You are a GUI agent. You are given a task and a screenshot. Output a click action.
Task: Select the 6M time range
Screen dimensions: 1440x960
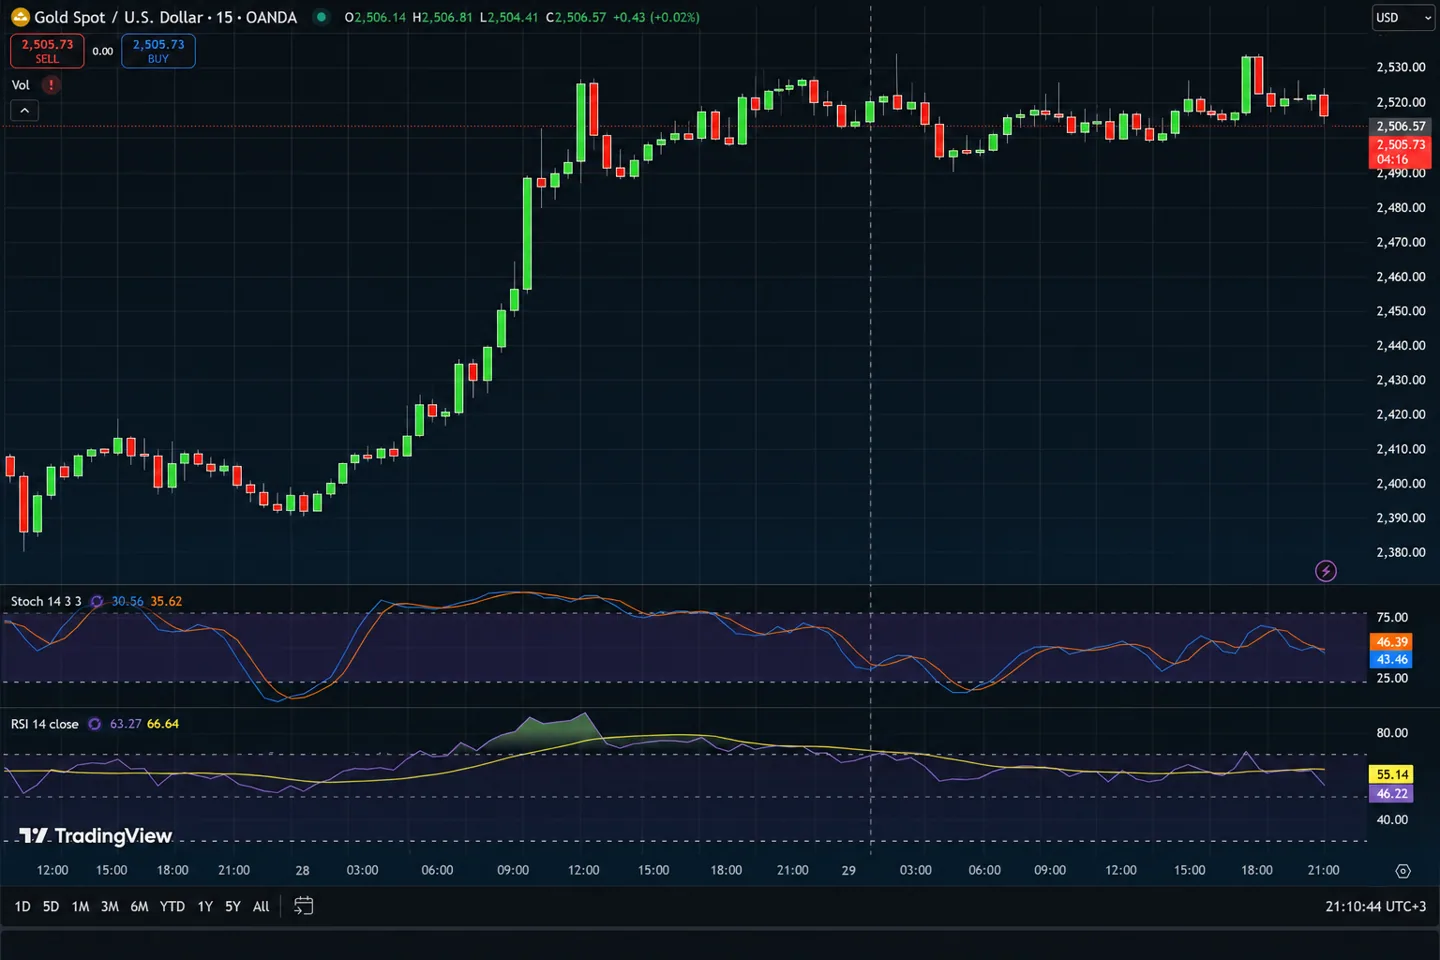(140, 906)
